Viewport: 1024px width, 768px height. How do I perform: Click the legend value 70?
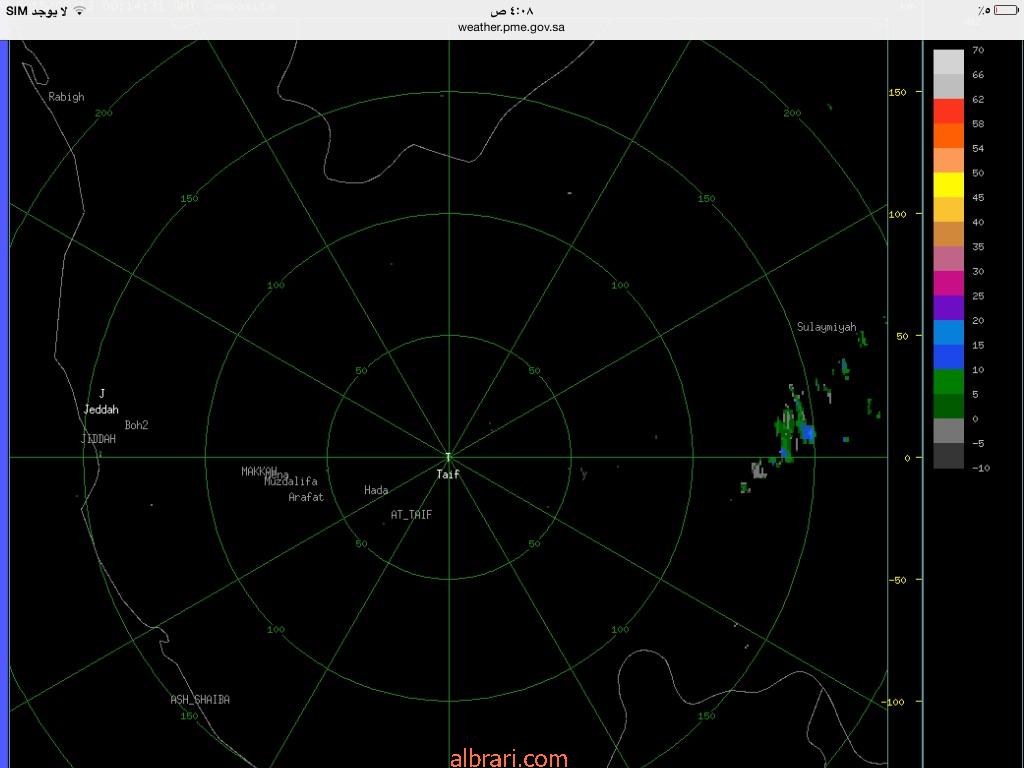978,50
